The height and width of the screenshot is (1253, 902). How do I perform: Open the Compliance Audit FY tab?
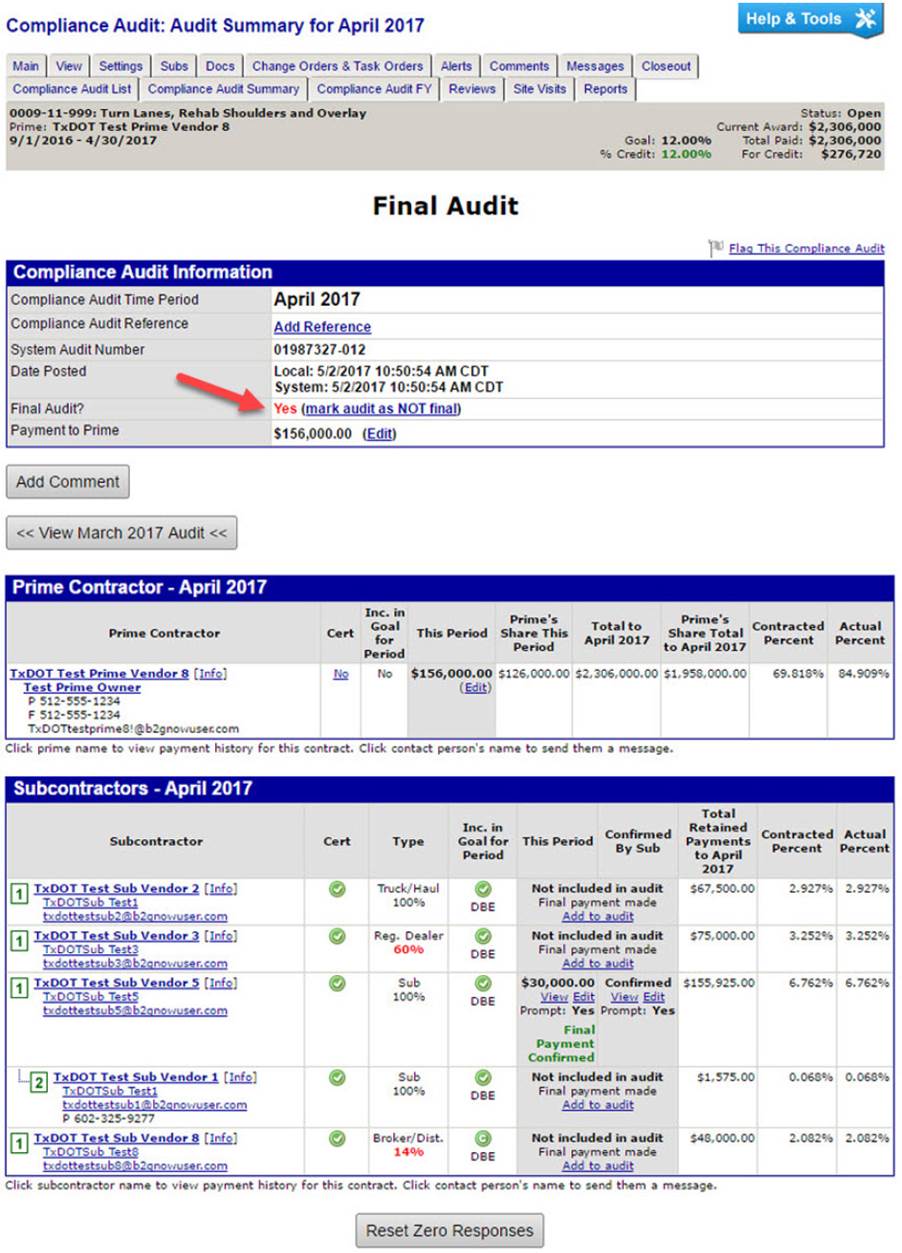pos(374,89)
